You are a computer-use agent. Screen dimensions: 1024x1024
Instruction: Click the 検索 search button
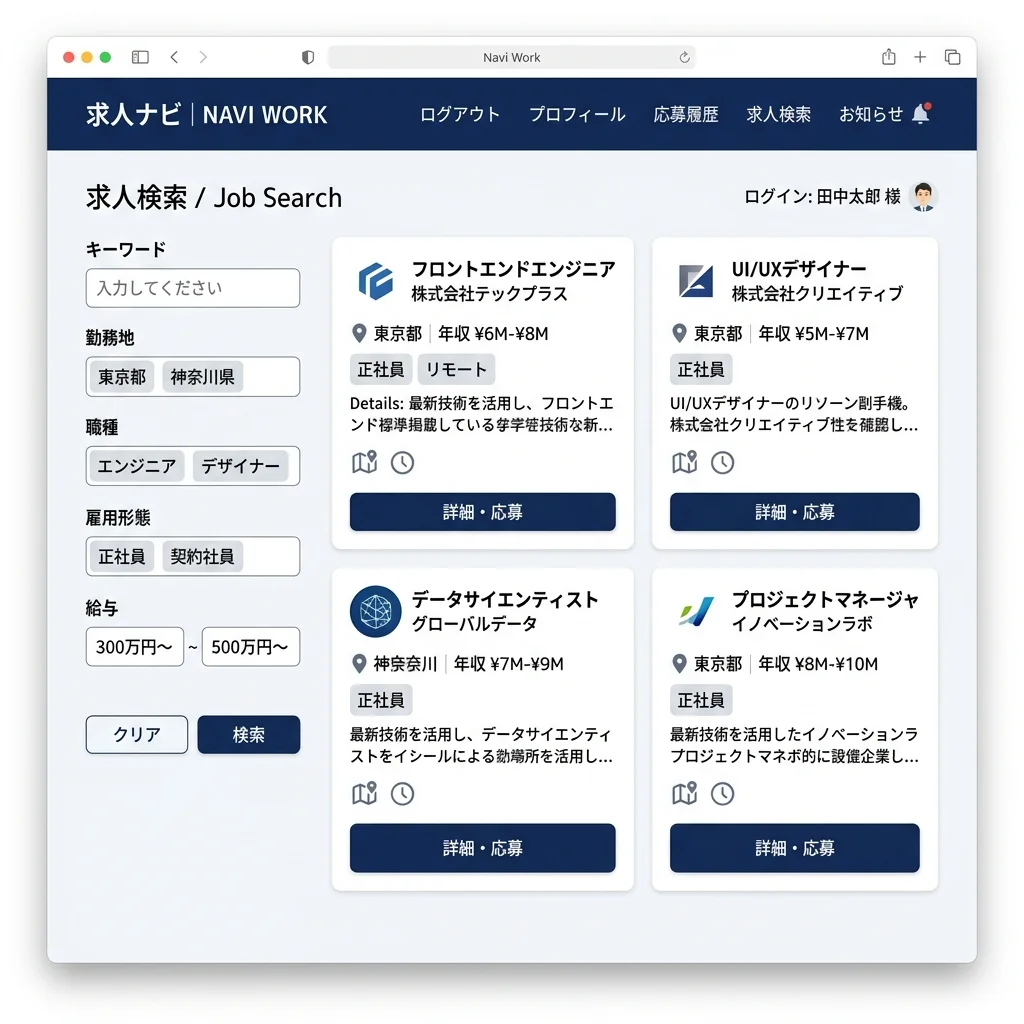point(249,735)
